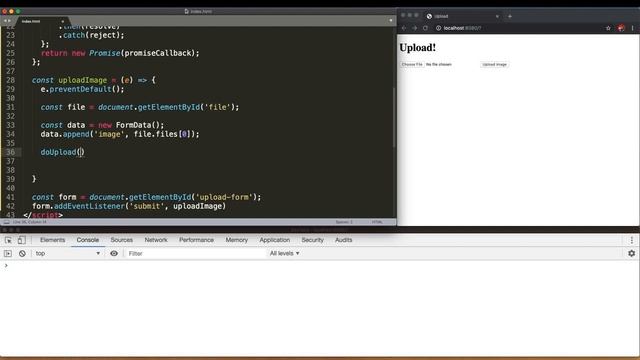
Task: Click the localhost address bar
Action: [518, 28]
